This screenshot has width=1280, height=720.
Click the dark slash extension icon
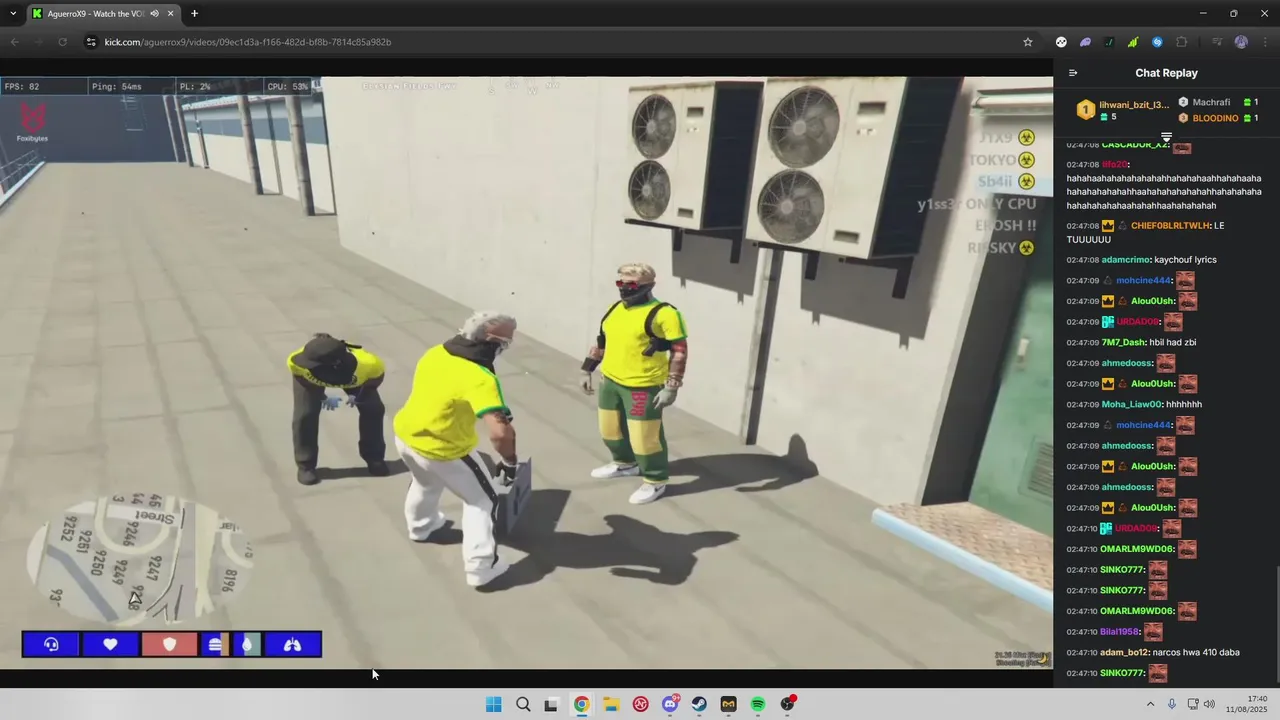pyautogui.click(x=1109, y=42)
